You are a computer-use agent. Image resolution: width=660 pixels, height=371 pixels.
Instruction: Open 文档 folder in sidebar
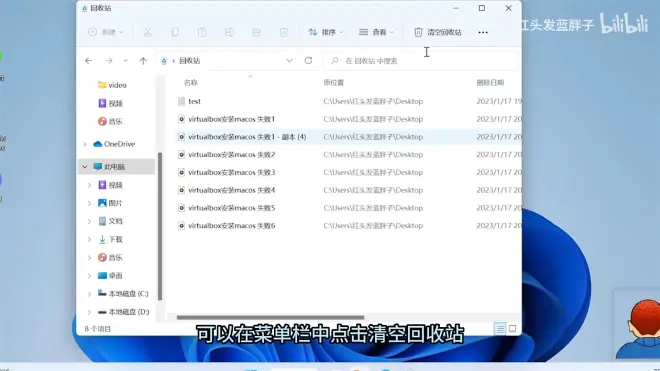coord(110,221)
